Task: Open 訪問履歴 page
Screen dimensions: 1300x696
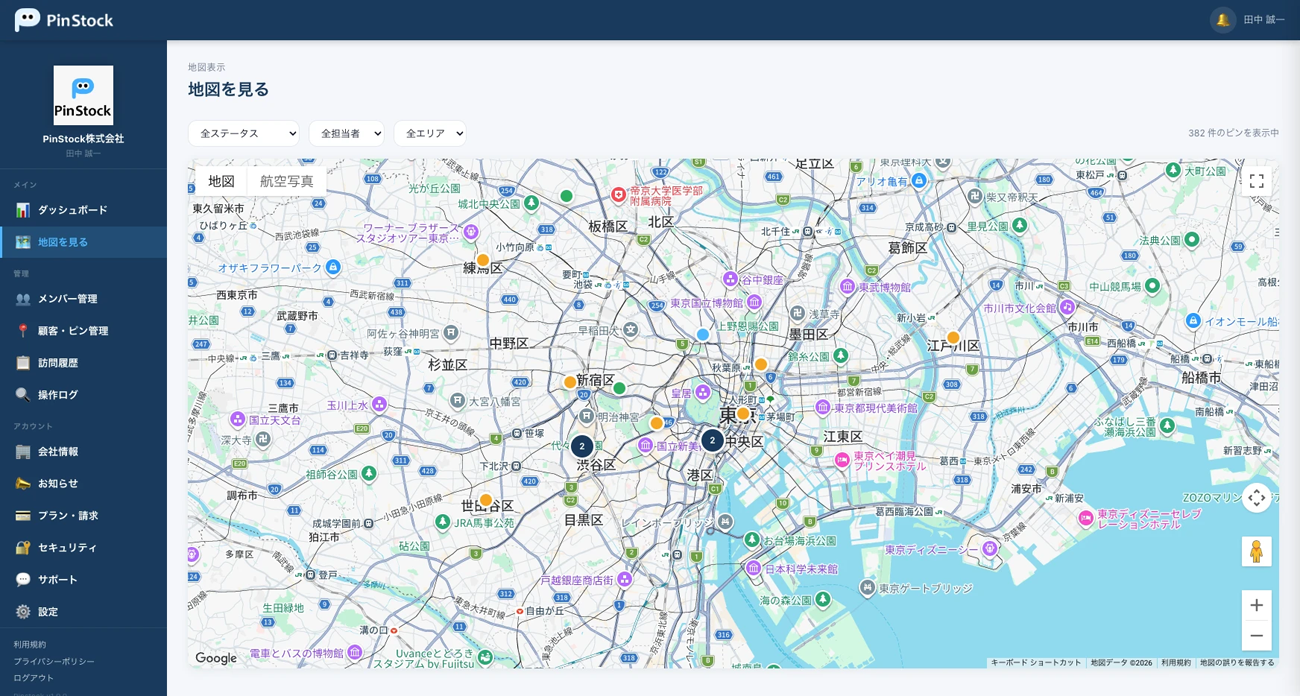Action: (x=83, y=363)
